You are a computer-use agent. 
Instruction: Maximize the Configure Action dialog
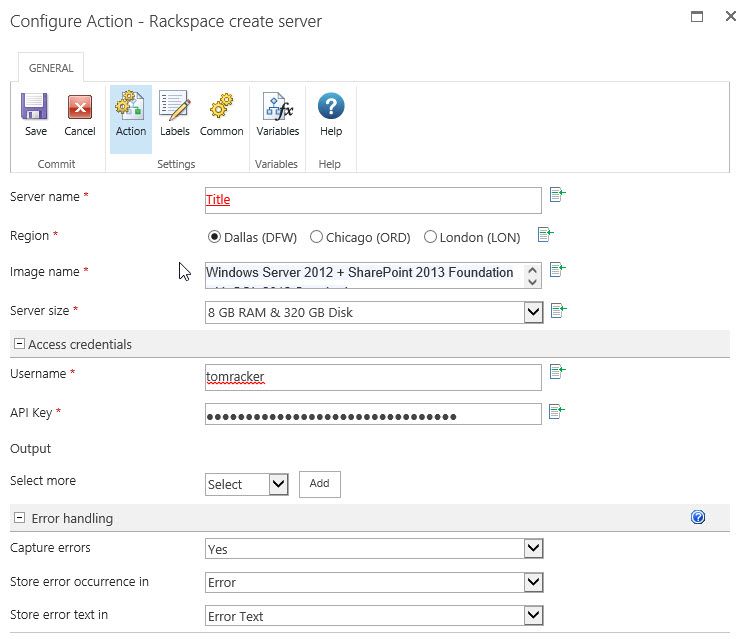point(697,17)
